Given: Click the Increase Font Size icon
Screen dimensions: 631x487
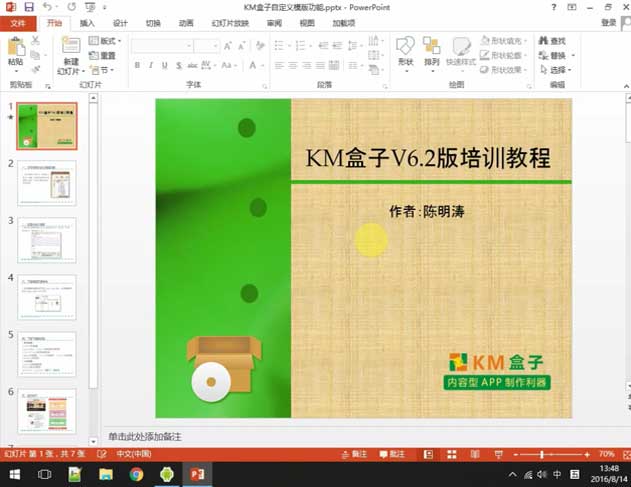Looking at the screenshot, I should pos(228,46).
